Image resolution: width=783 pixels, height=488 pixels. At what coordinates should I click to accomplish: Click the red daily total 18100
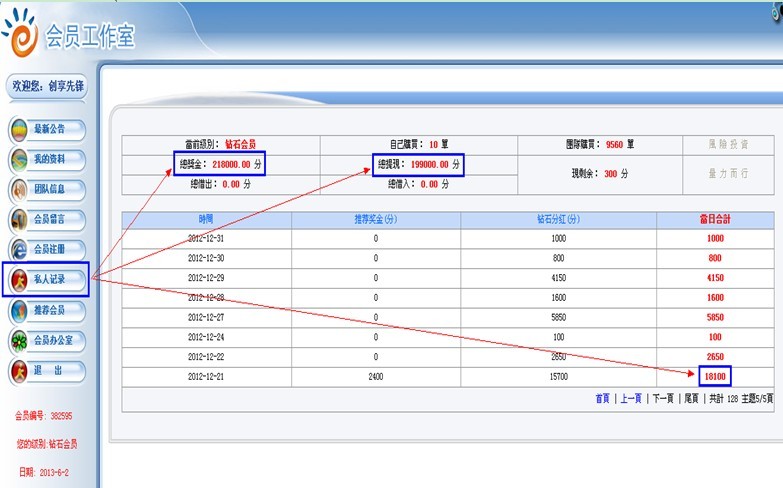[715, 377]
